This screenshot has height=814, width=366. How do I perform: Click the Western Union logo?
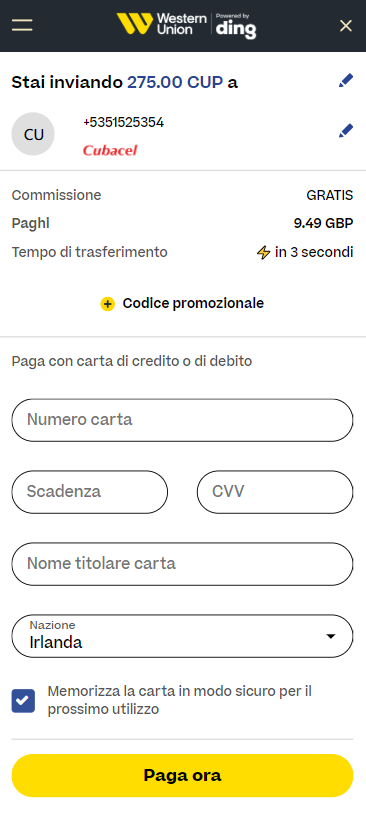click(161, 24)
